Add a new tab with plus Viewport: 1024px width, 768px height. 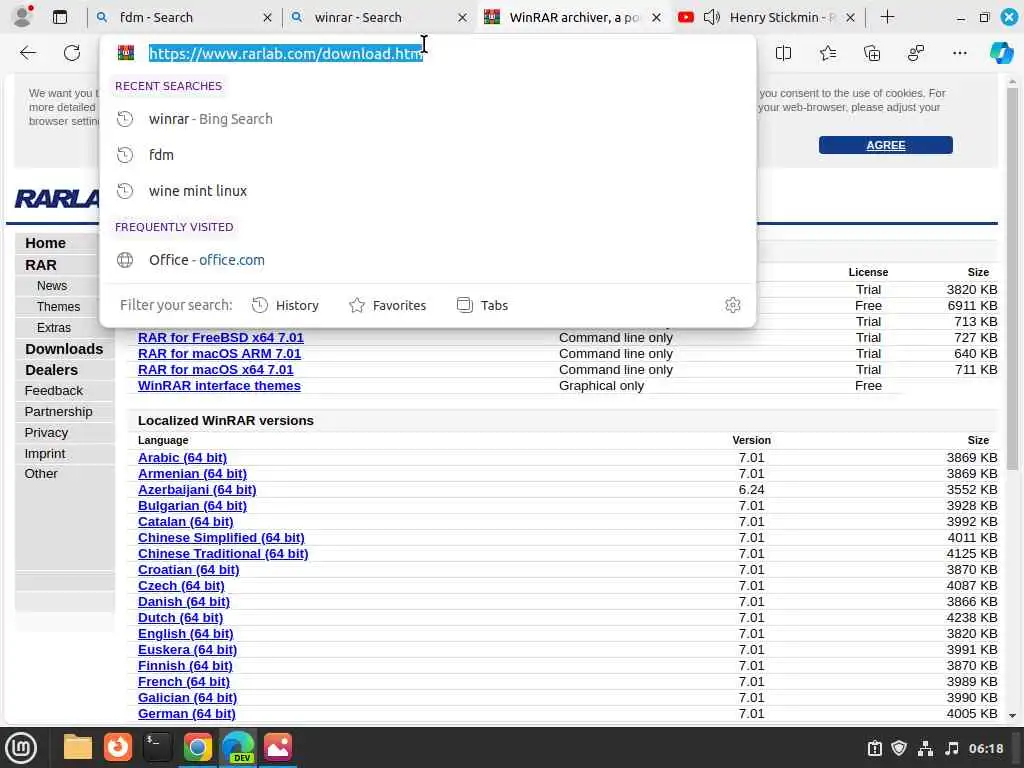pyautogui.click(x=887, y=17)
